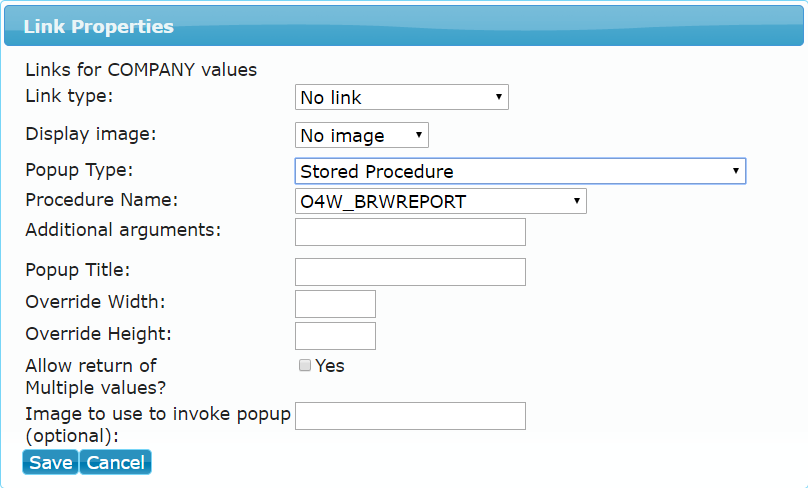Click the Additional arguments text field

410,232
